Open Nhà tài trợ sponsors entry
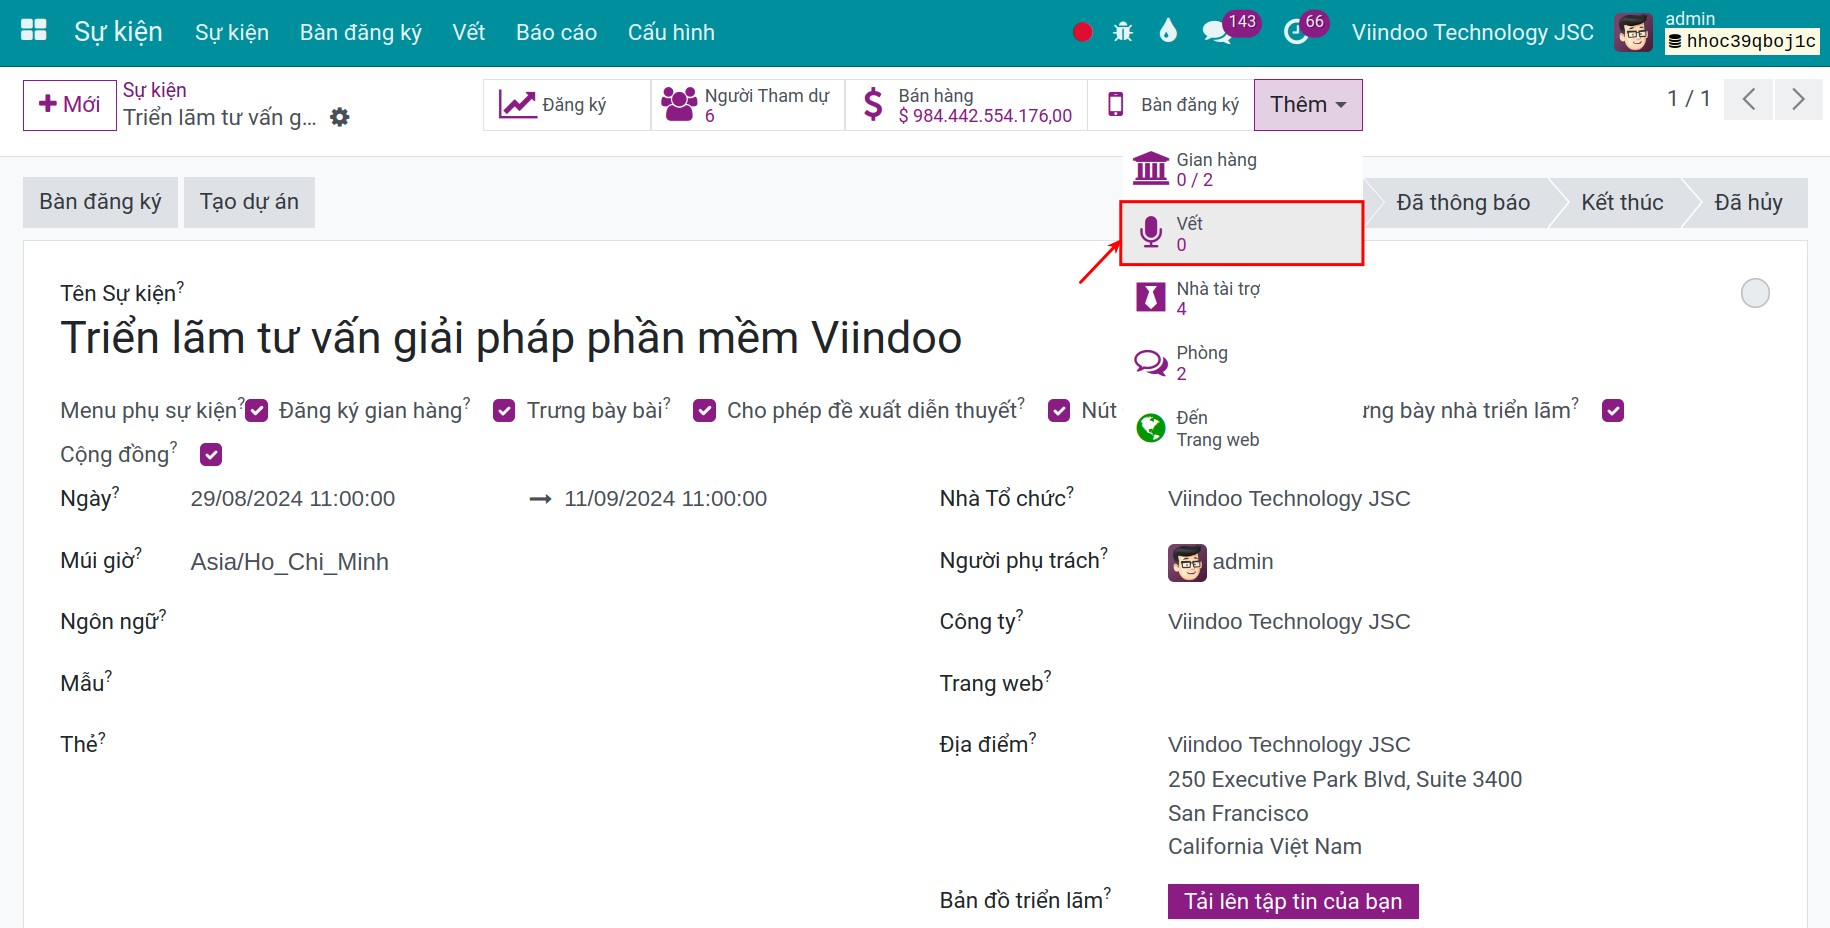This screenshot has height=928, width=1830. (x=1241, y=298)
